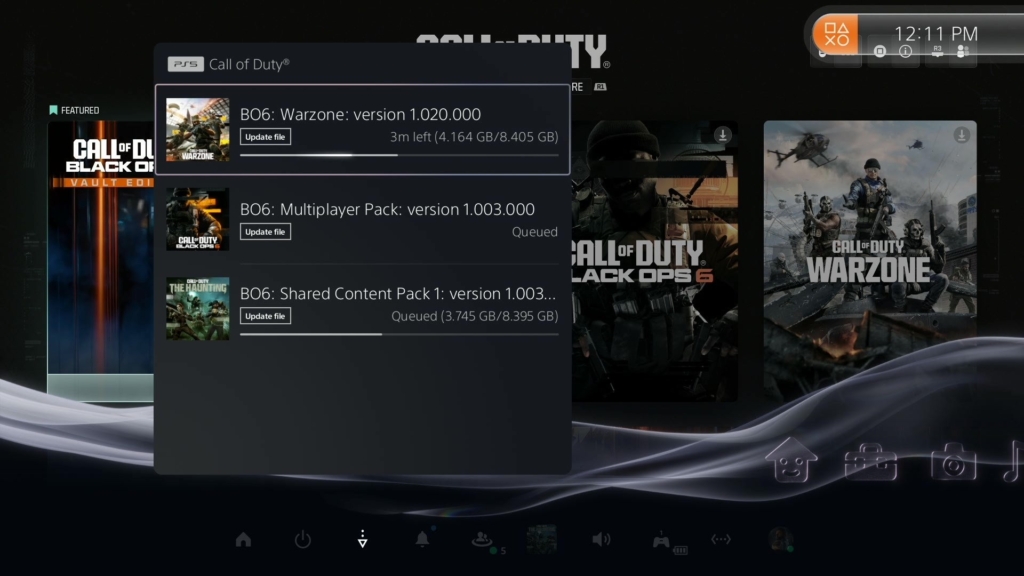Open the Sound speaker icon

[600, 540]
